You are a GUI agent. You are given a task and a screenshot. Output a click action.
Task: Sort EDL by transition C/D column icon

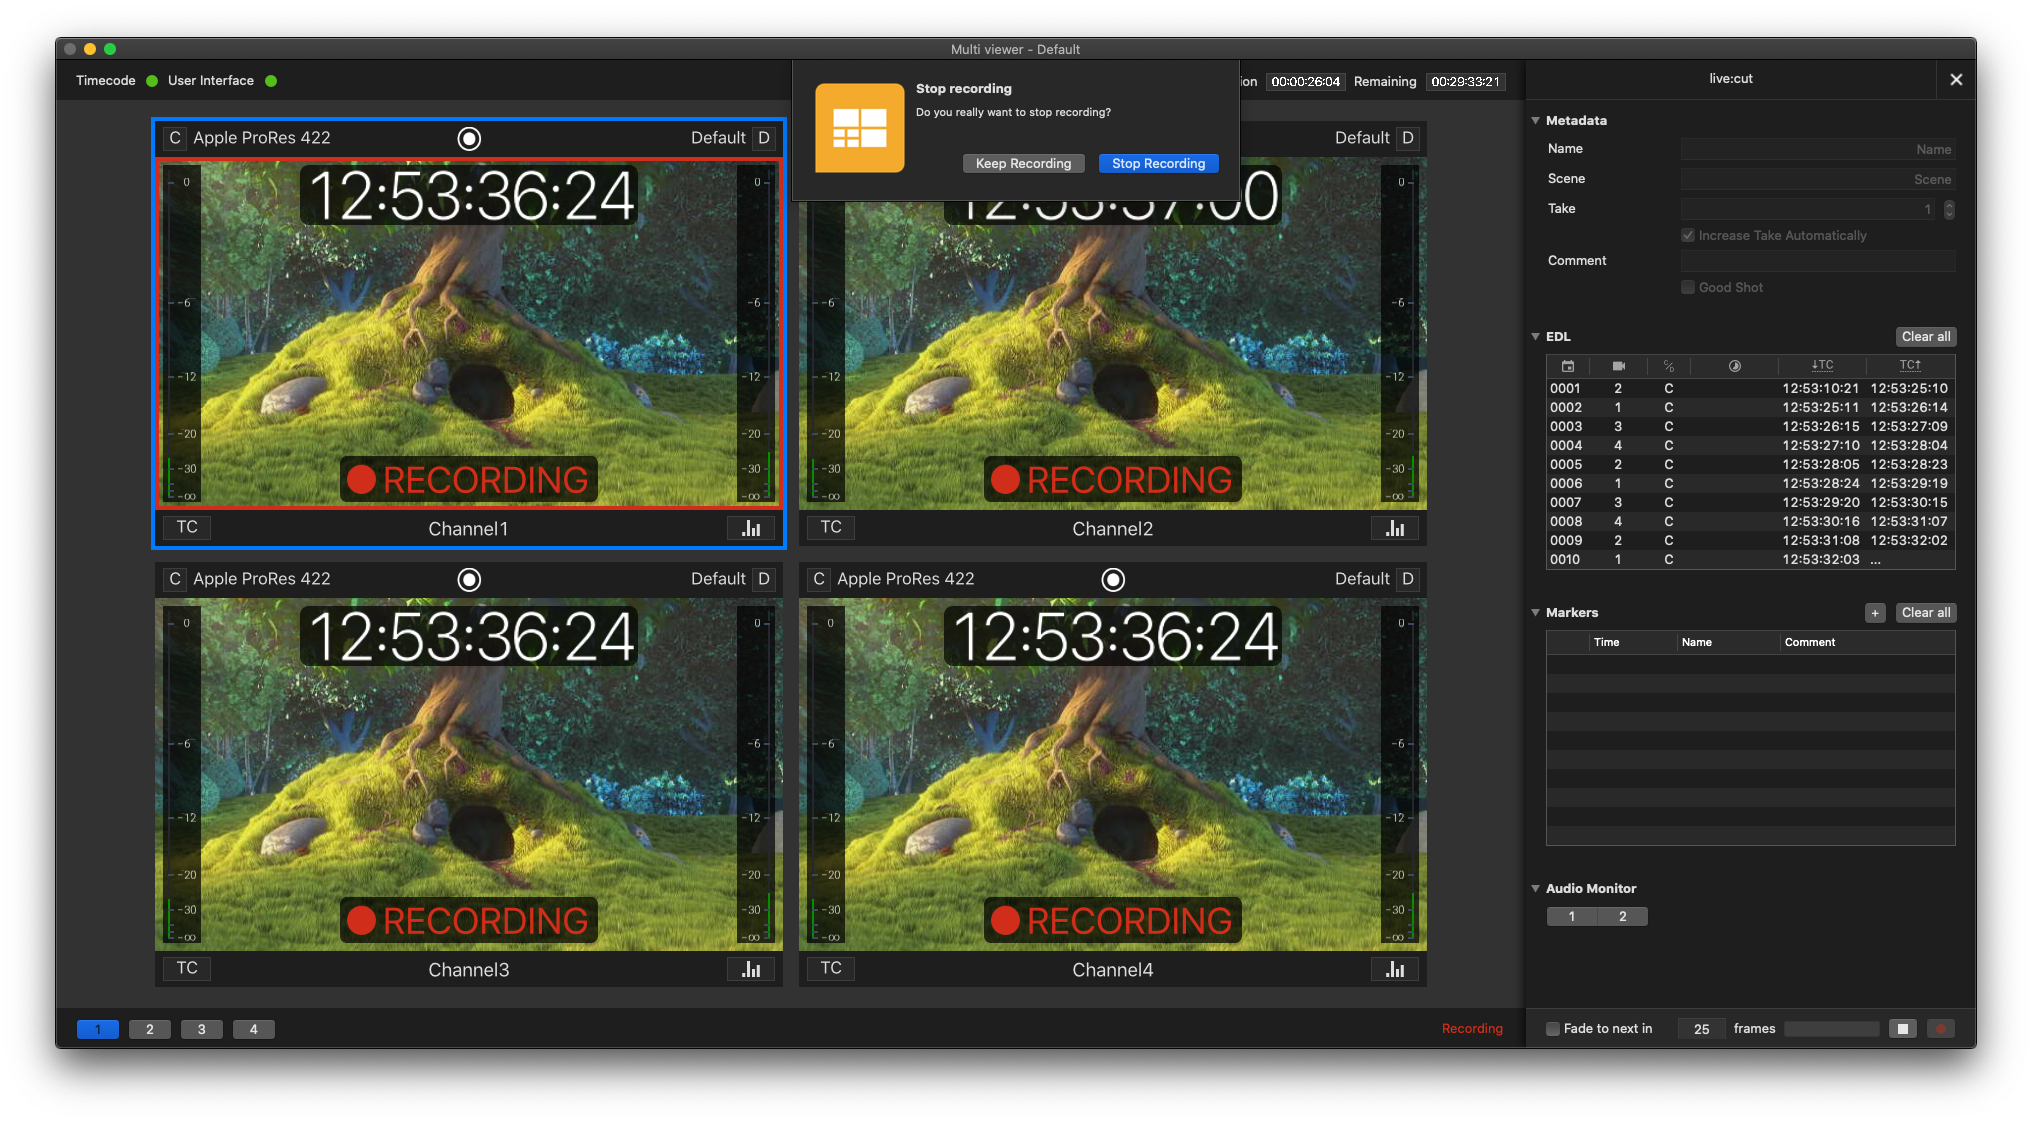pos(1669,366)
